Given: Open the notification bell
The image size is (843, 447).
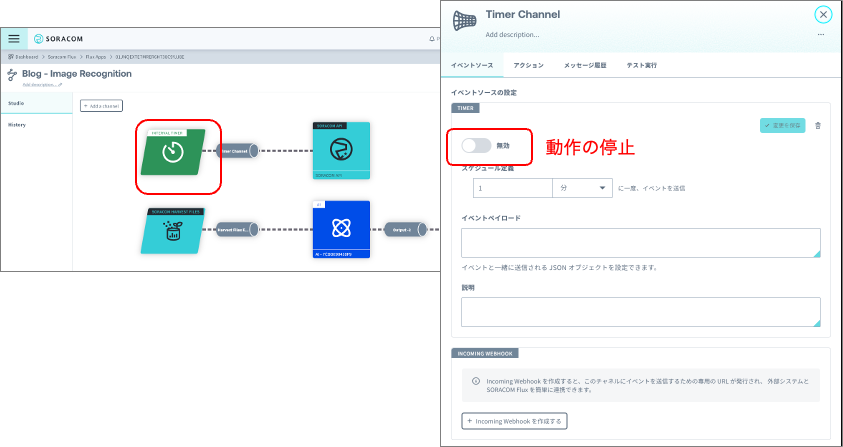Looking at the screenshot, I should tap(432, 39).
